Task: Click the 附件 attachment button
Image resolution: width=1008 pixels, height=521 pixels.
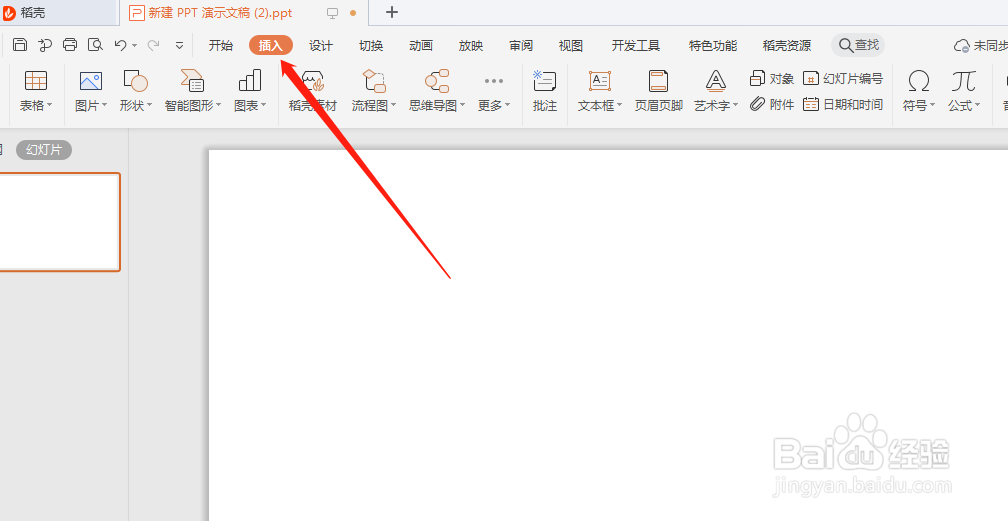Action: click(771, 104)
